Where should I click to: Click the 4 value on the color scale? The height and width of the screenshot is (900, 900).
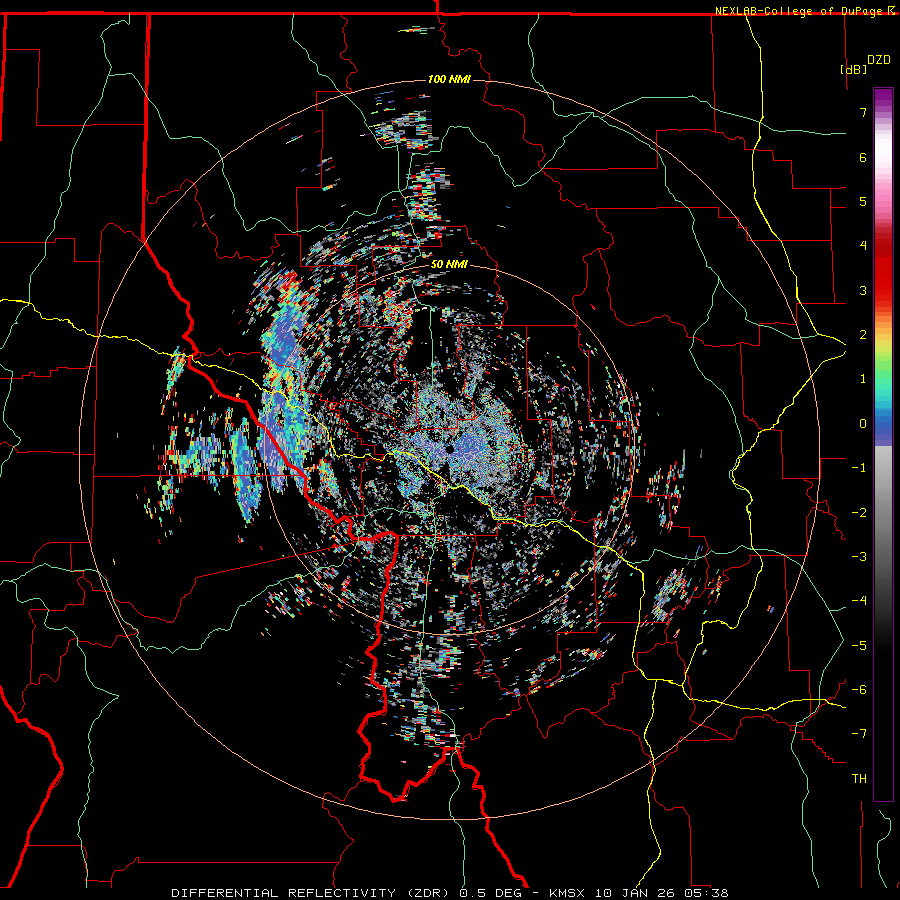(863, 245)
